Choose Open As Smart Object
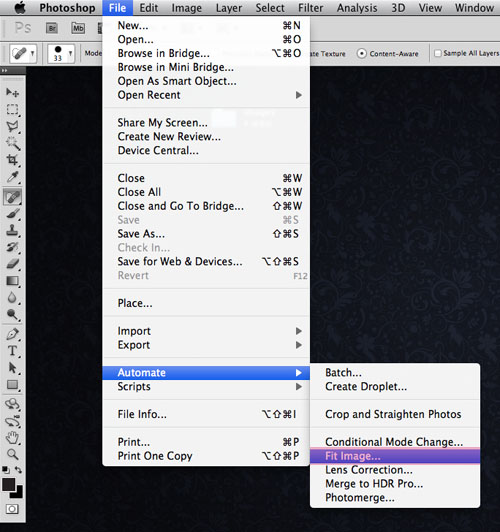The image size is (500, 532). 206,81
